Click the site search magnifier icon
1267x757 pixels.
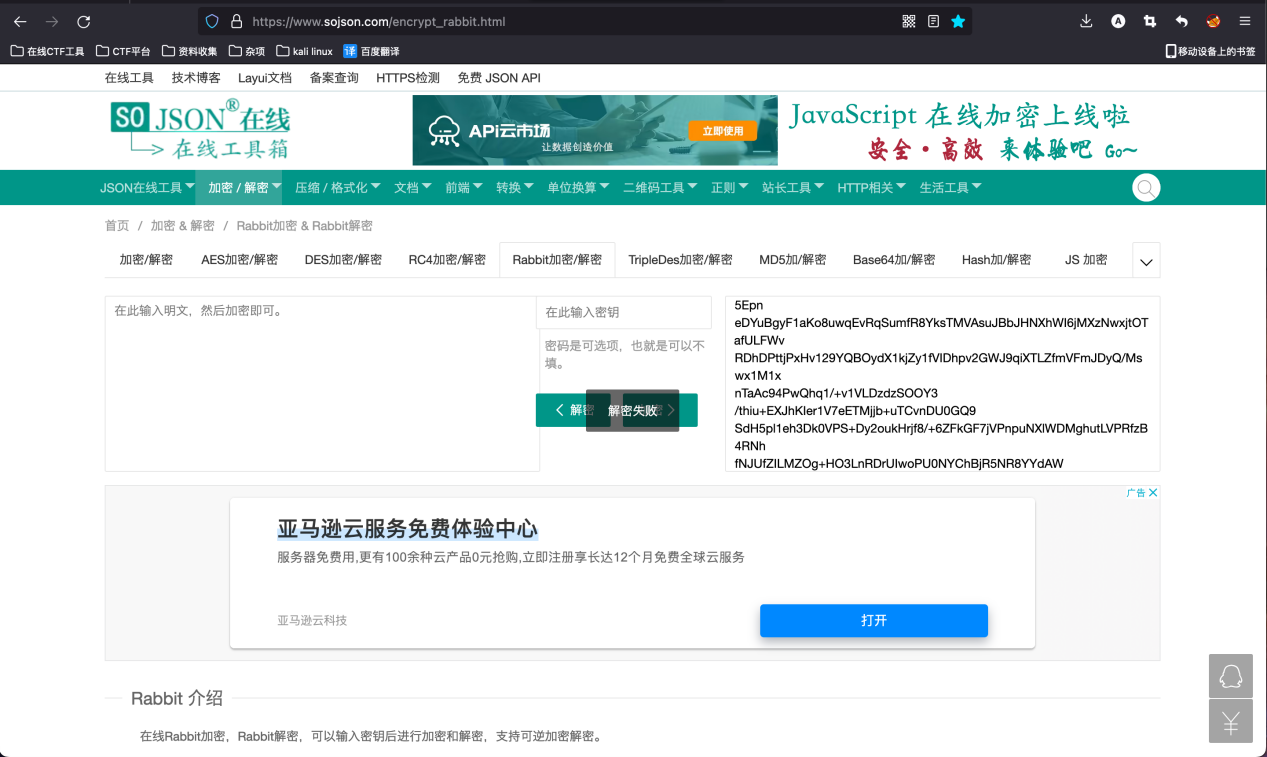click(x=1146, y=187)
